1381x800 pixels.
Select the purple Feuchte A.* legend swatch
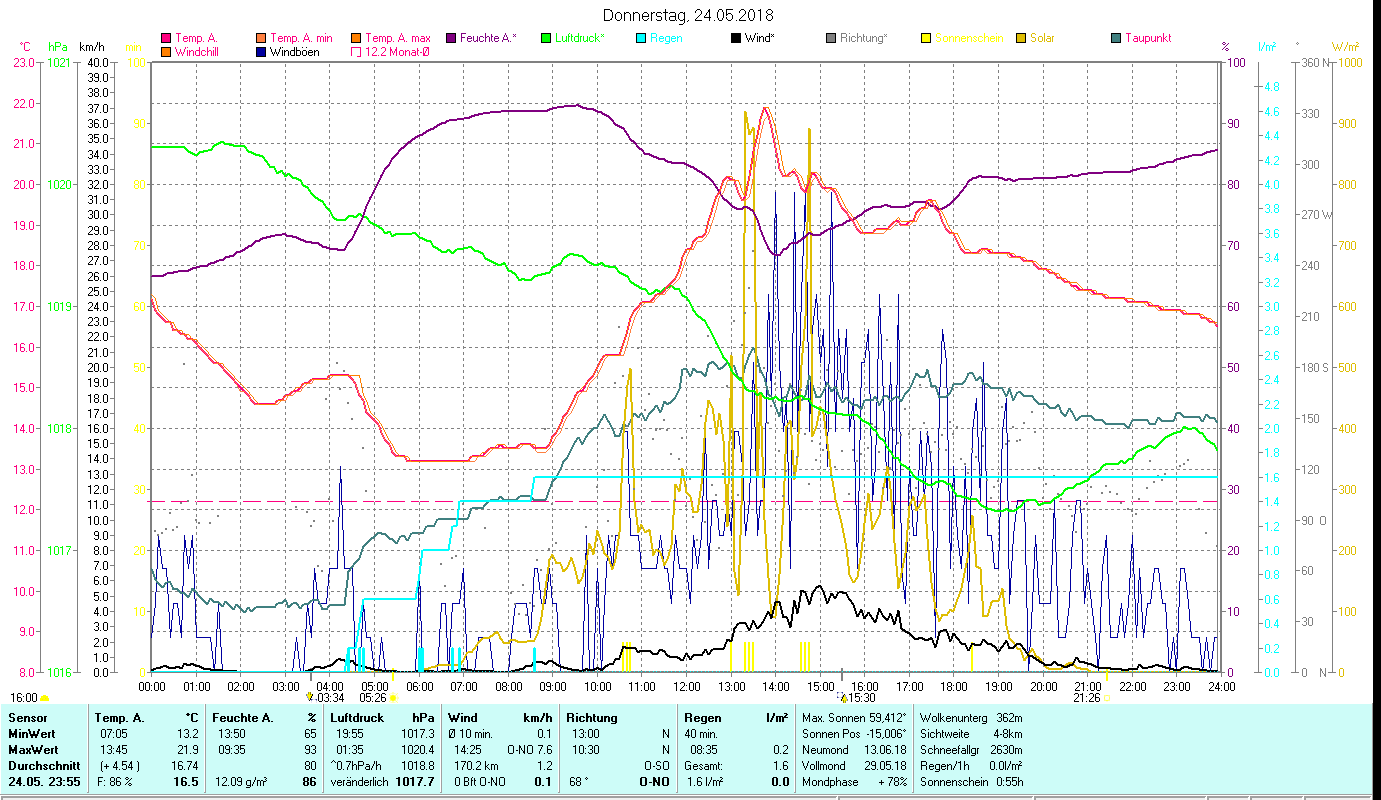pyautogui.click(x=451, y=38)
